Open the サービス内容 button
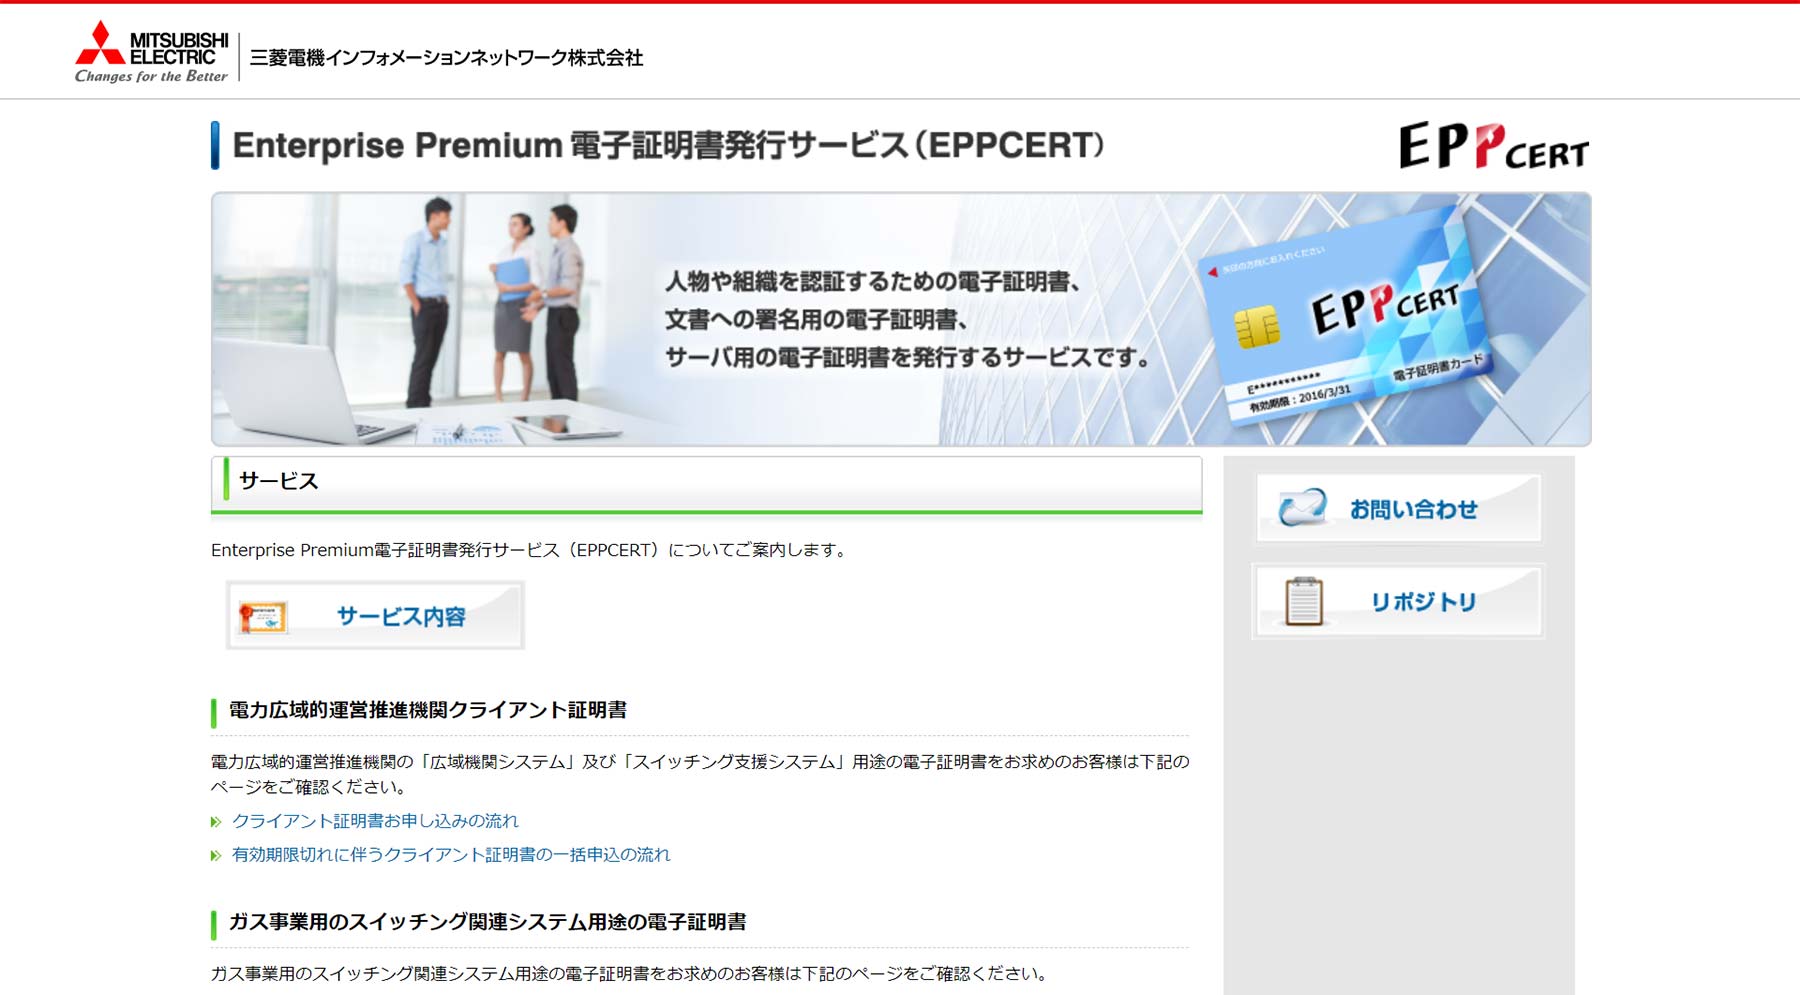1800x995 pixels. tap(375, 616)
